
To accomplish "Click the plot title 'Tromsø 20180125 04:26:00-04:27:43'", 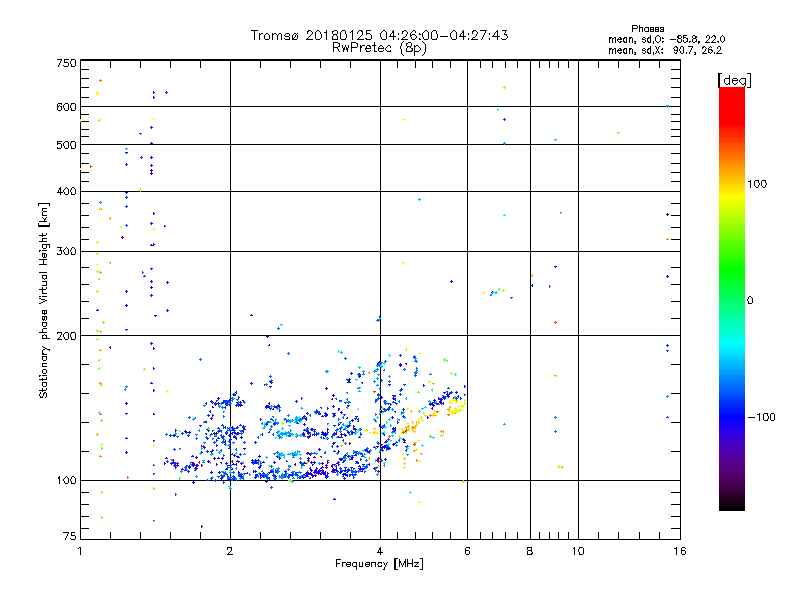I will [379, 35].
